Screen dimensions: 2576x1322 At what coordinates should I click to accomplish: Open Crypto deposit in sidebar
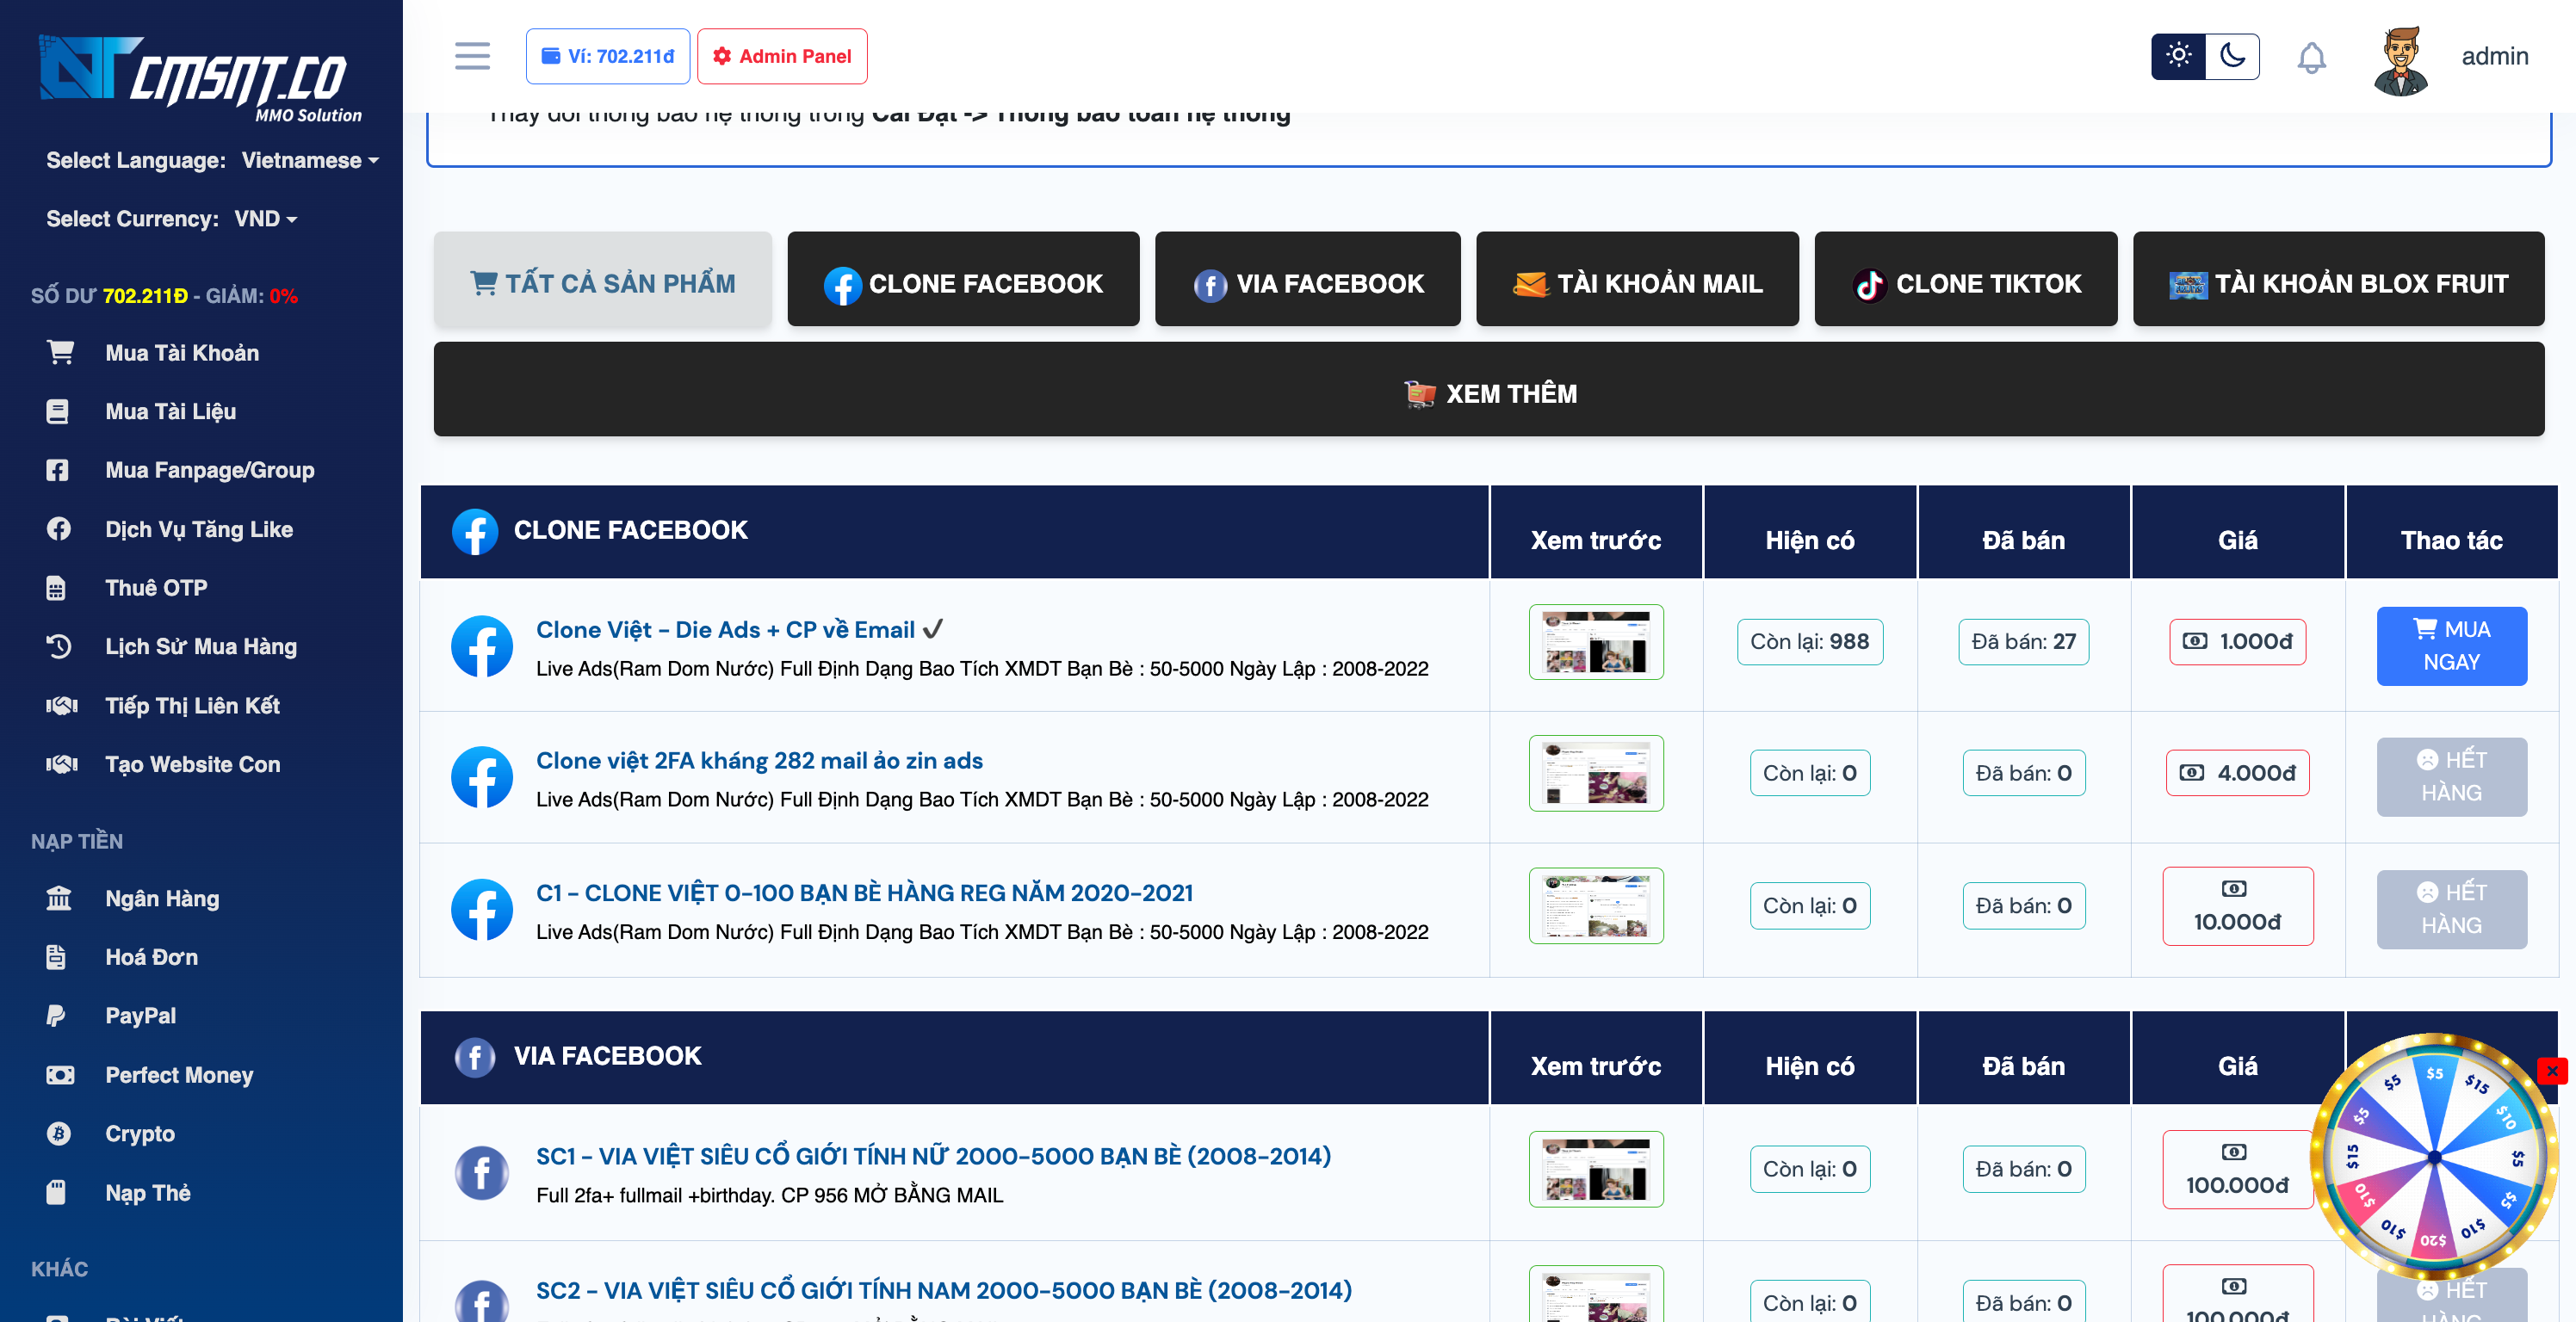pos(140,1133)
